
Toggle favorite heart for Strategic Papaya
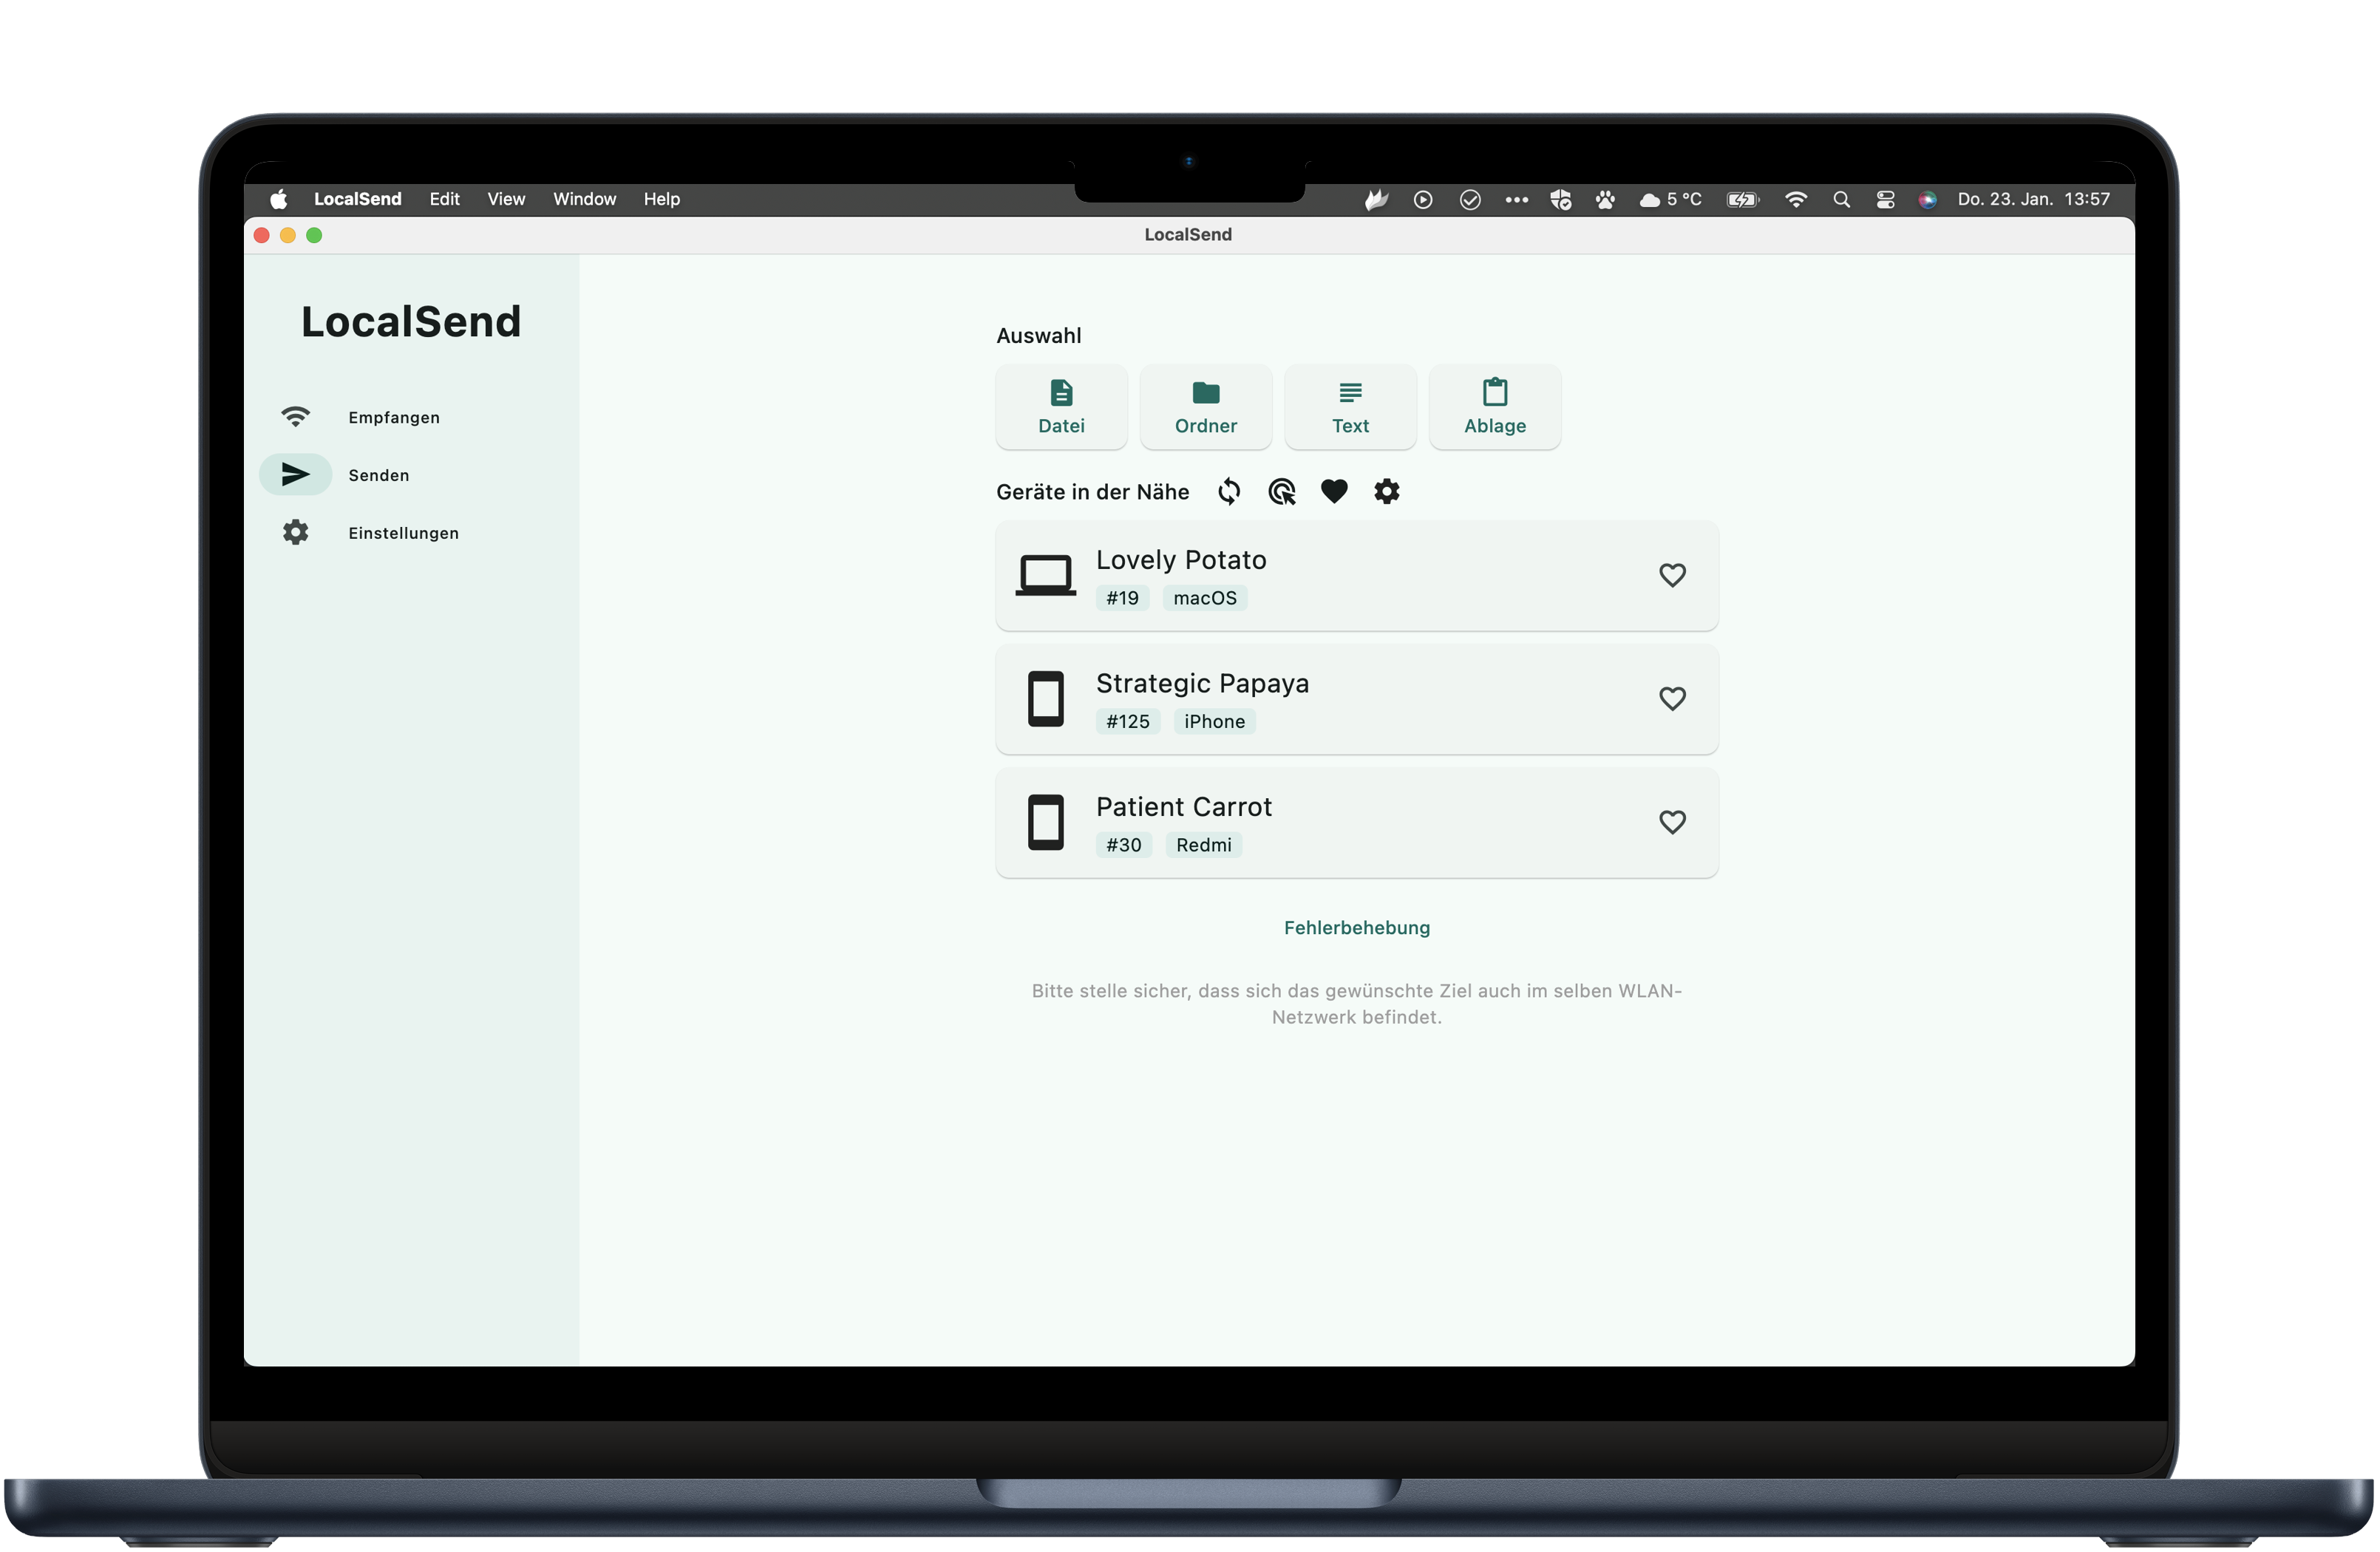point(1672,699)
